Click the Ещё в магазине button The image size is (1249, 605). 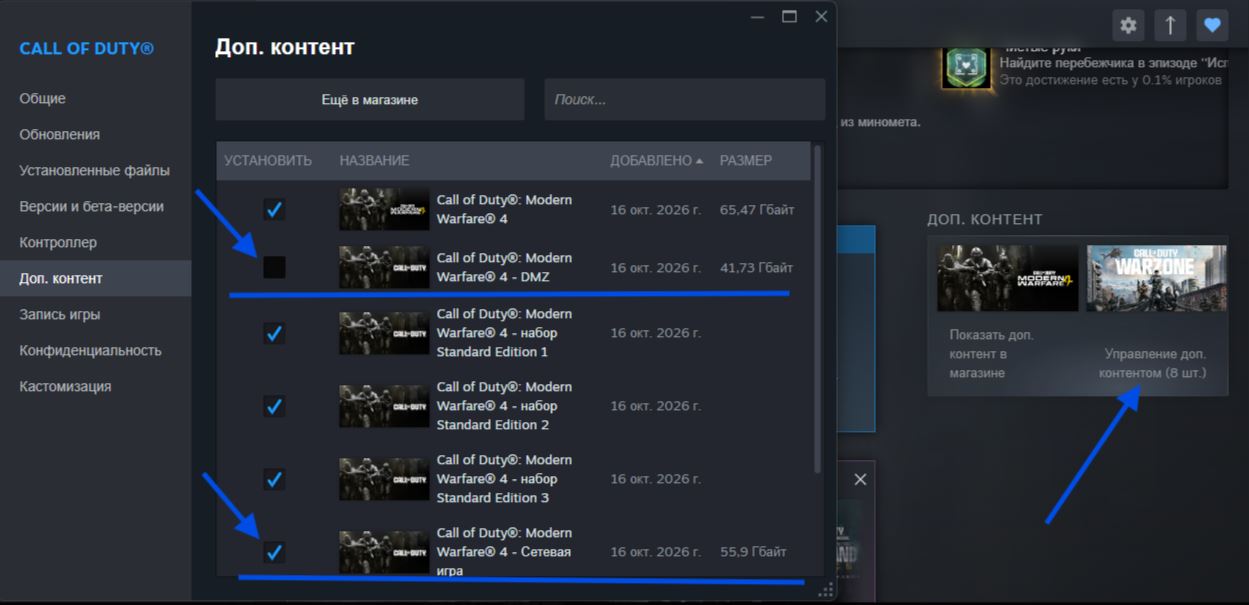[370, 100]
